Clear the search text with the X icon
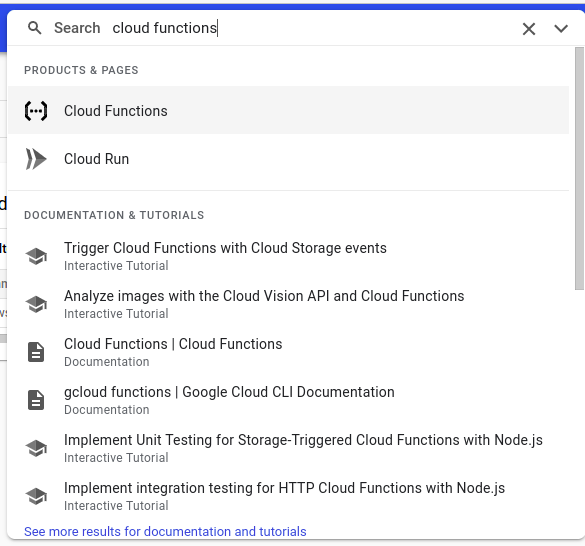585x546 pixels. click(529, 29)
